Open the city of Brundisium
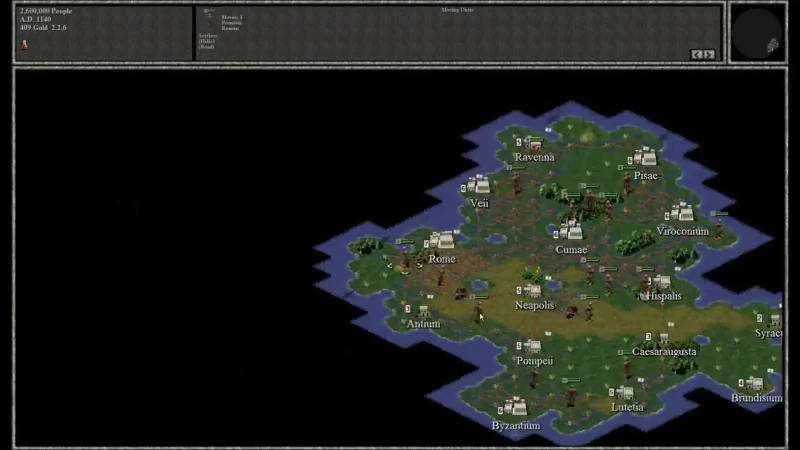 (x=755, y=383)
